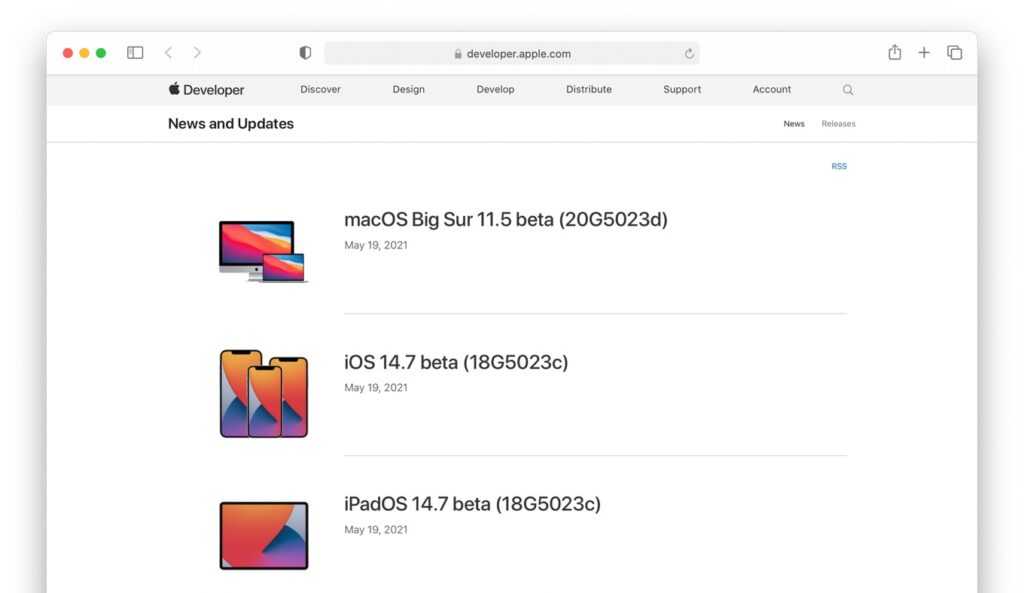Go back with the left chevron
Viewport: 1024px width, 593px height.
168,53
